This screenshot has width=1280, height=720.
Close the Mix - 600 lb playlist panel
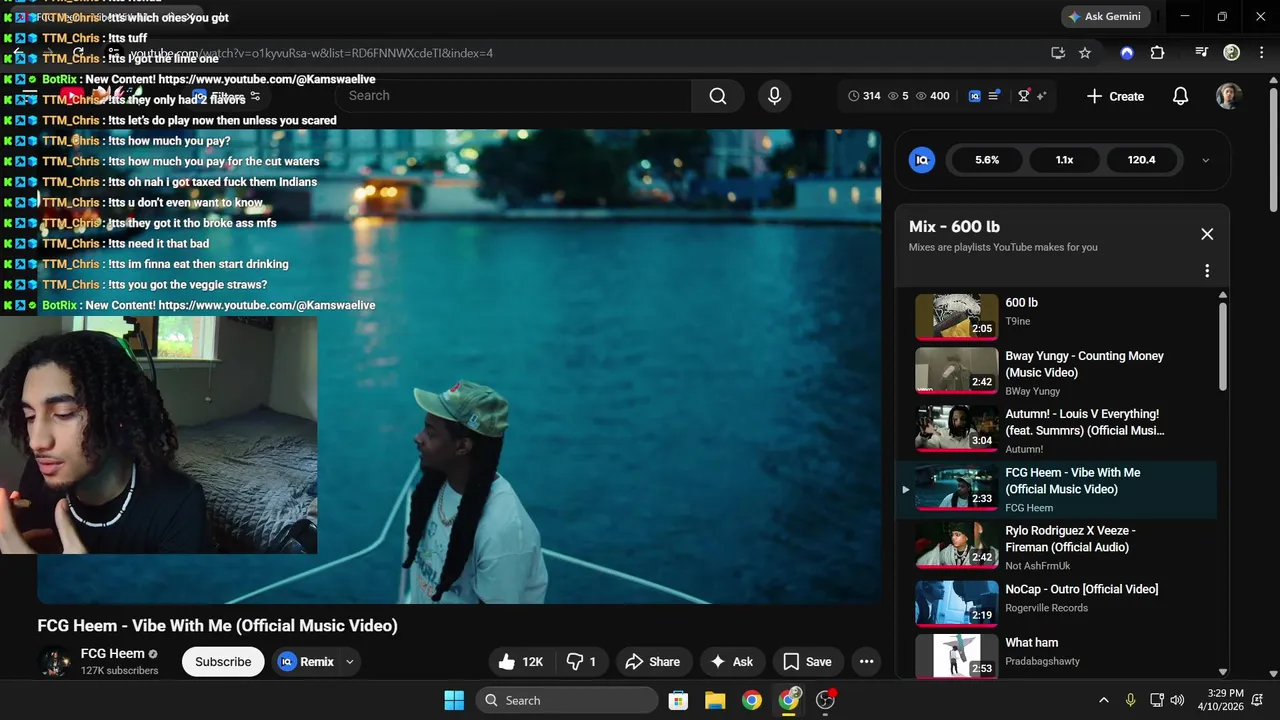1207,234
